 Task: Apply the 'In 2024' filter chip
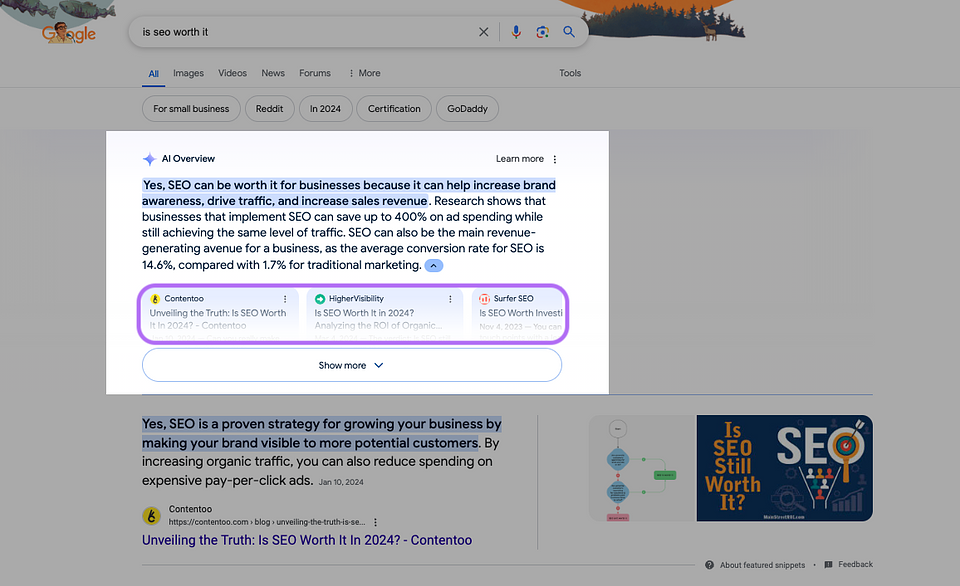click(x=325, y=108)
